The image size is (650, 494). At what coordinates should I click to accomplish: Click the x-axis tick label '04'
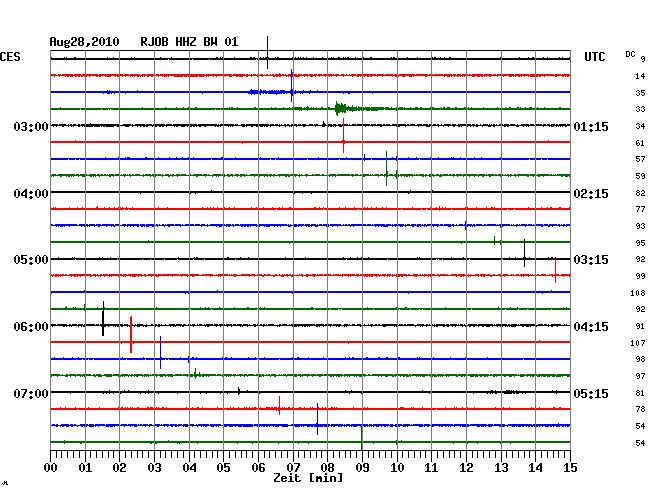click(189, 468)
